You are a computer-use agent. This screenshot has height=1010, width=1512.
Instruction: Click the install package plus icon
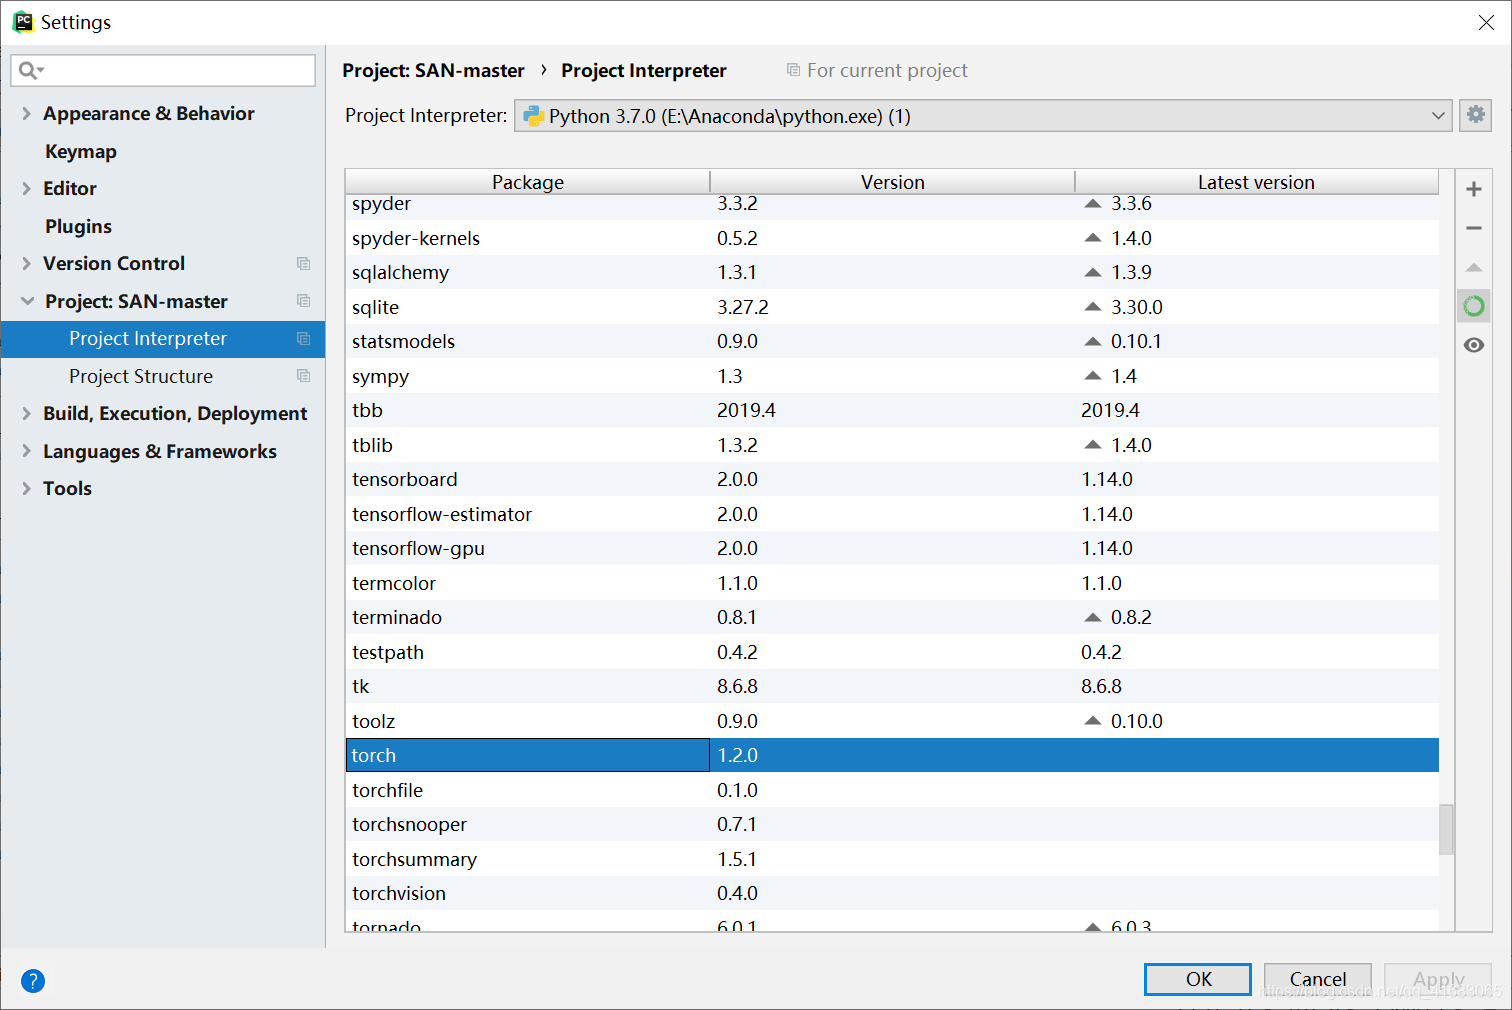coord(1473,189)
